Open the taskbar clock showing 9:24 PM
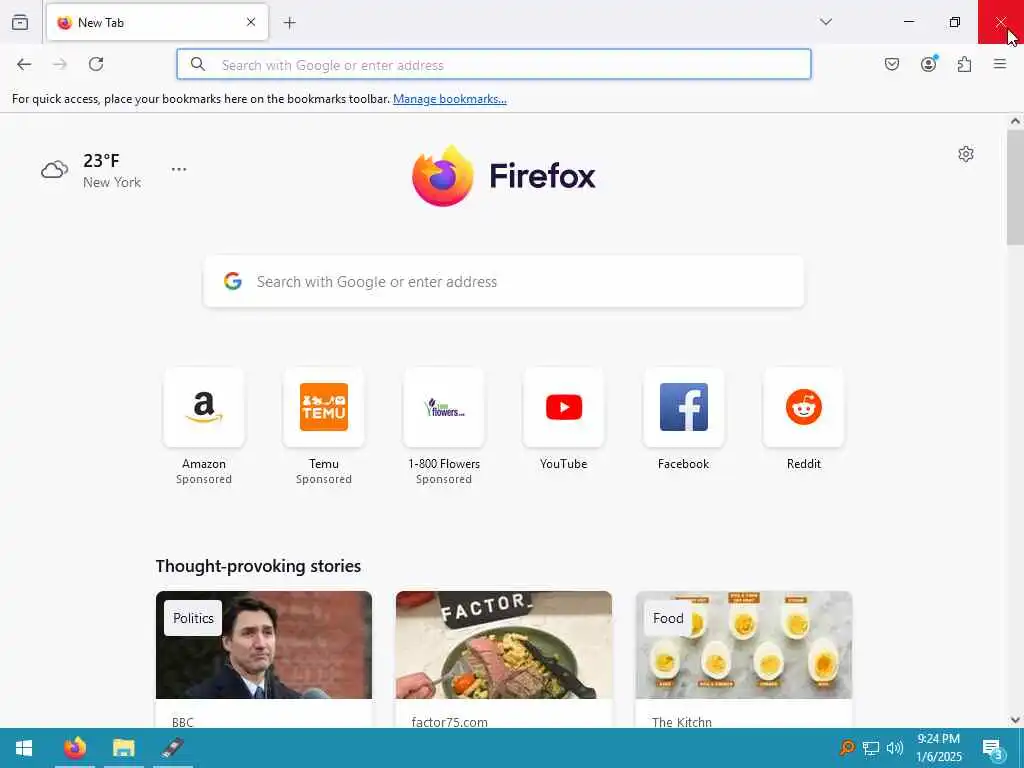The width and height of the screenshot is (1024, 768). coord(939,748)
